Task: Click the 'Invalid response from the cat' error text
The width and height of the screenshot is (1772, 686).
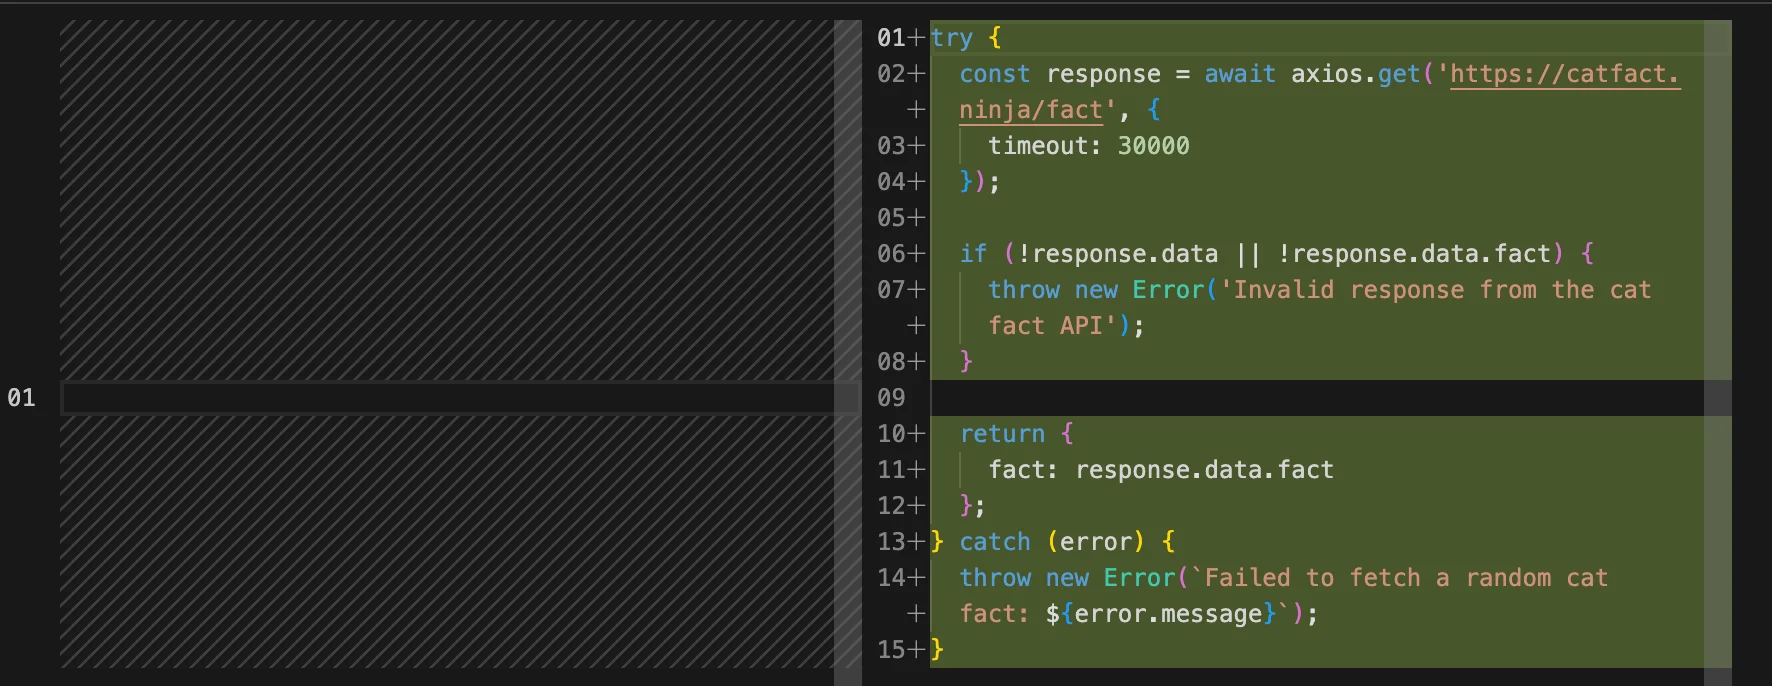Action: pyautogui.click(x=1442, y=290)
